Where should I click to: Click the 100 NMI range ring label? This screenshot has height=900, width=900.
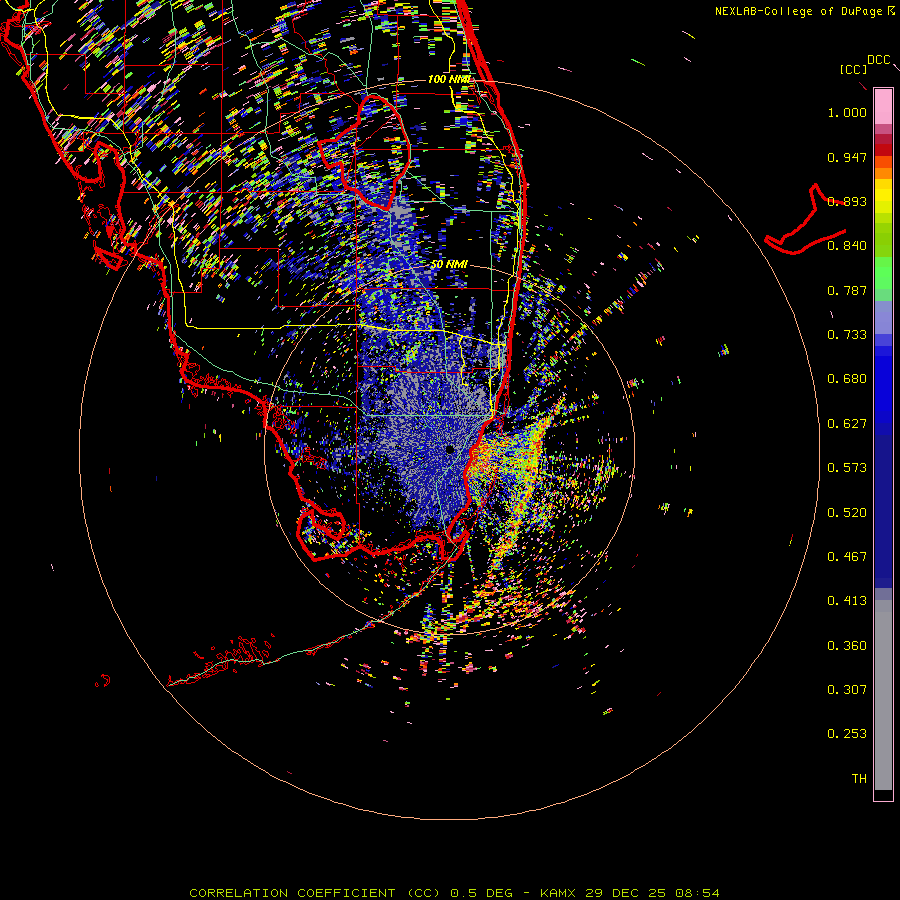pyautogui.click(x=449, y=79)
